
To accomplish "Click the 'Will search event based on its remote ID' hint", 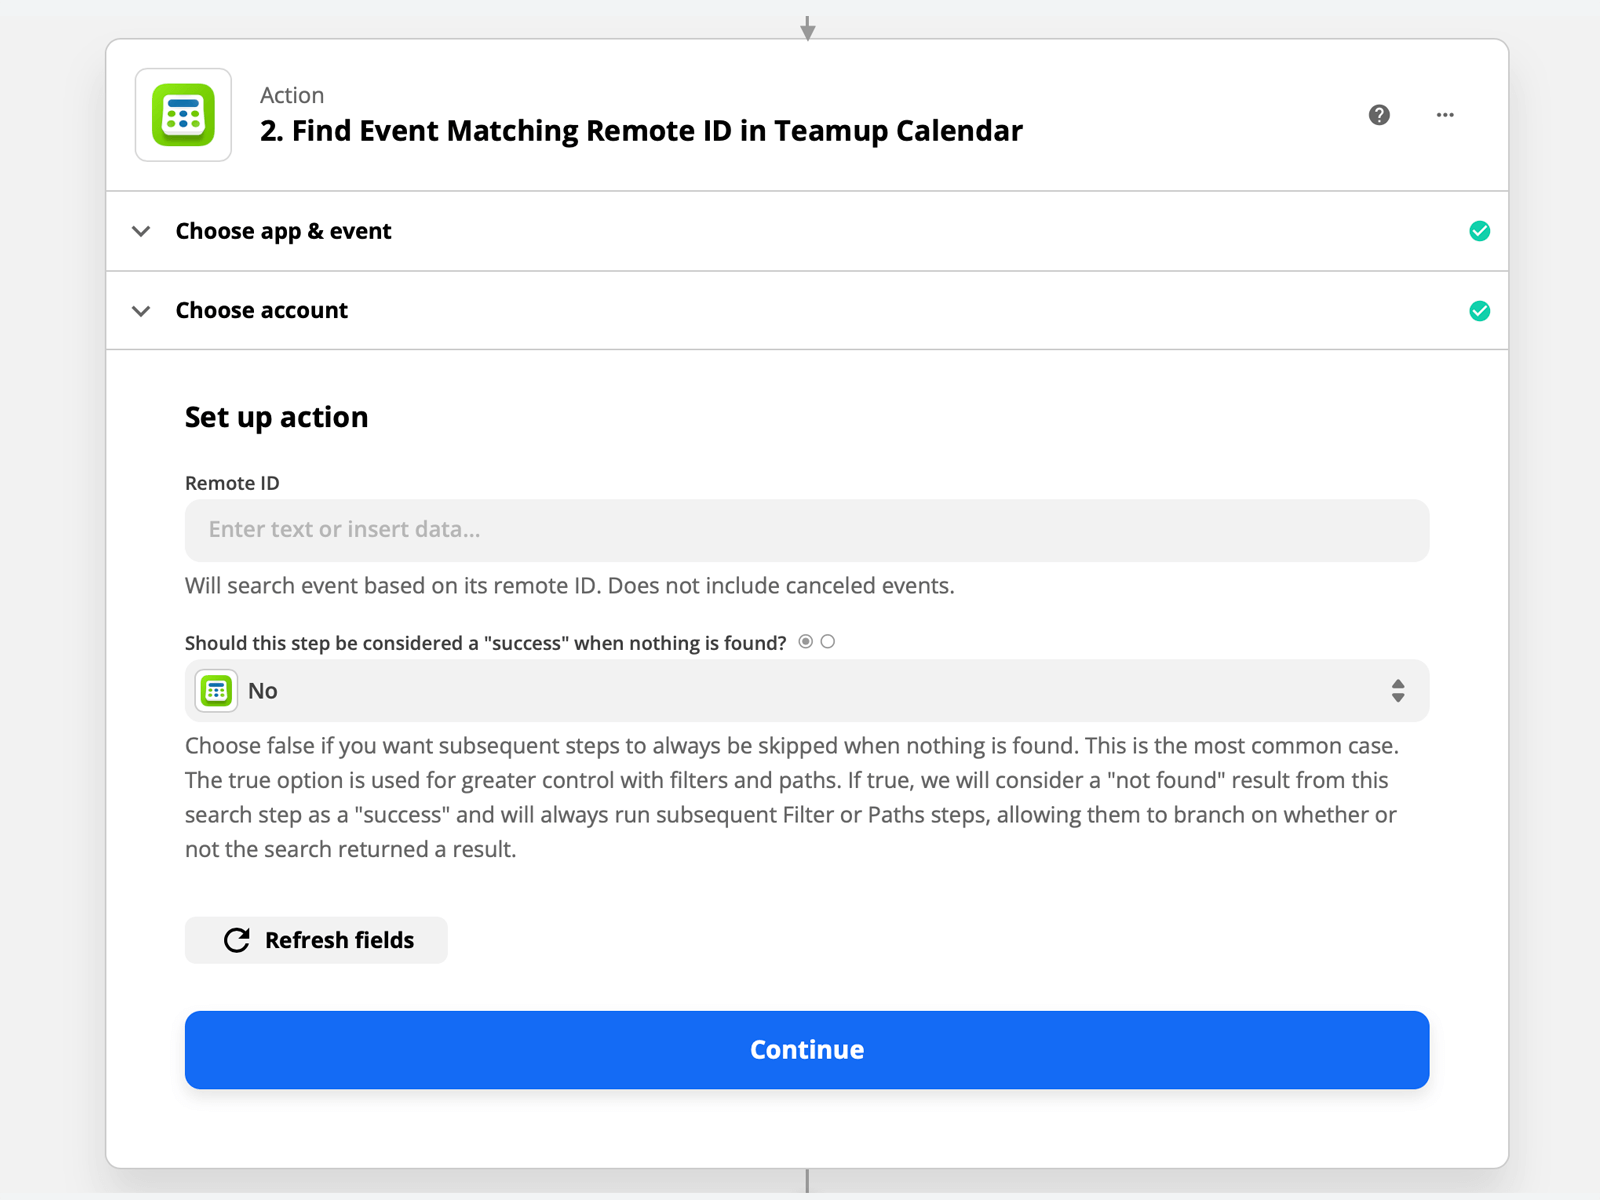I will 570,586.
